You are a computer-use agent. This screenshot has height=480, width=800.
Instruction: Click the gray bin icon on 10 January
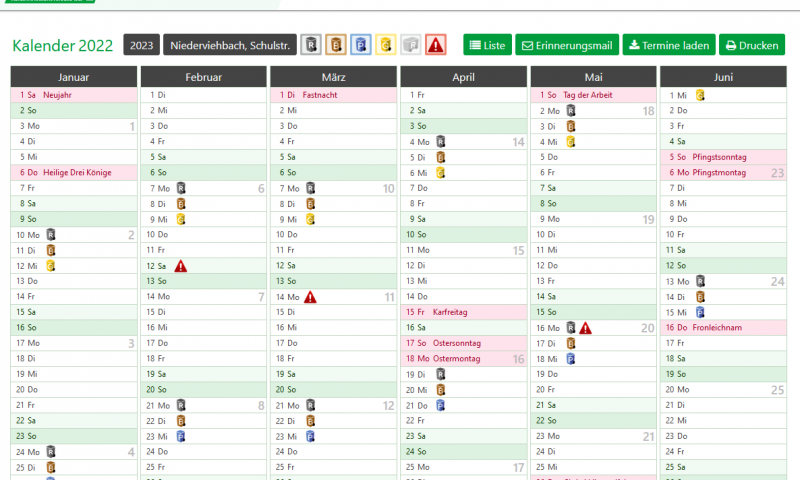51,234
